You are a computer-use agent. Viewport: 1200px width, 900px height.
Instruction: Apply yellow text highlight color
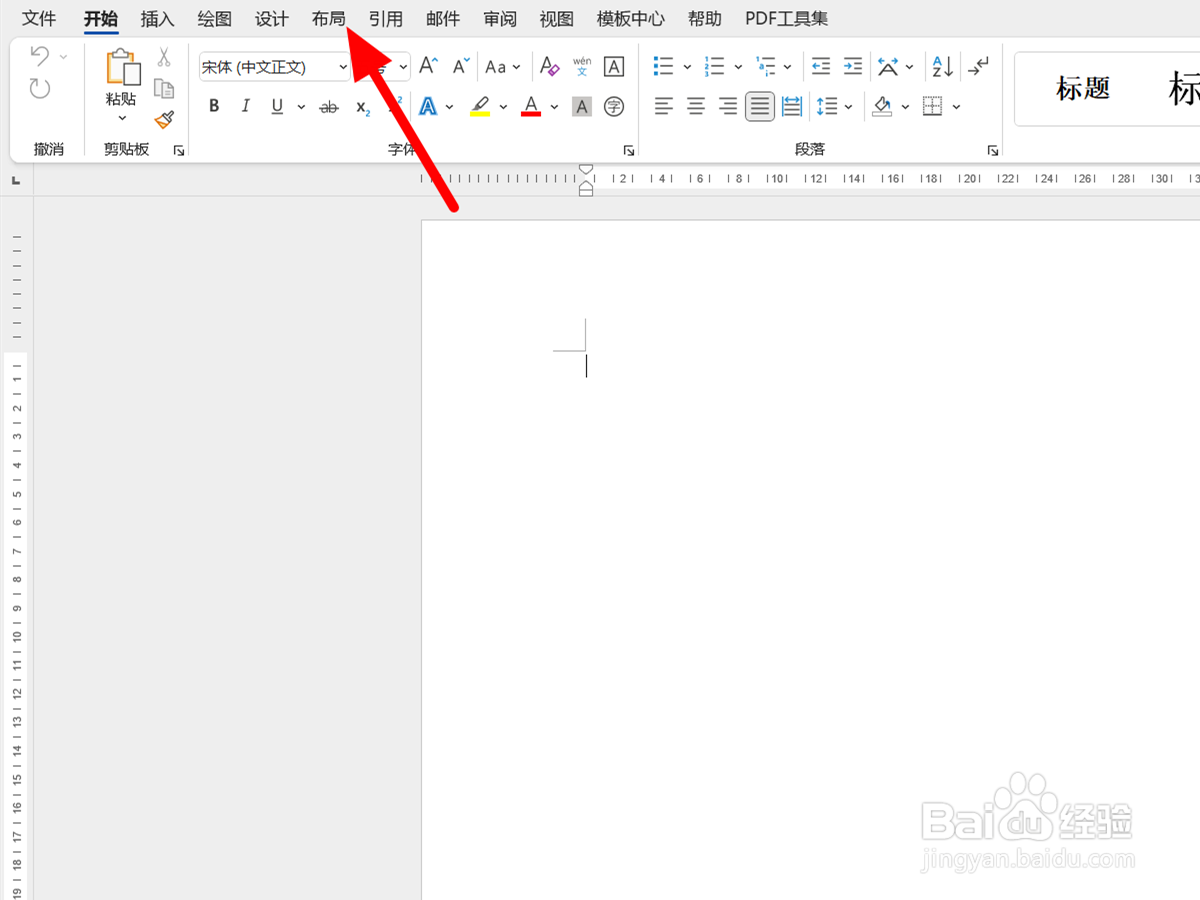[480, 106]
